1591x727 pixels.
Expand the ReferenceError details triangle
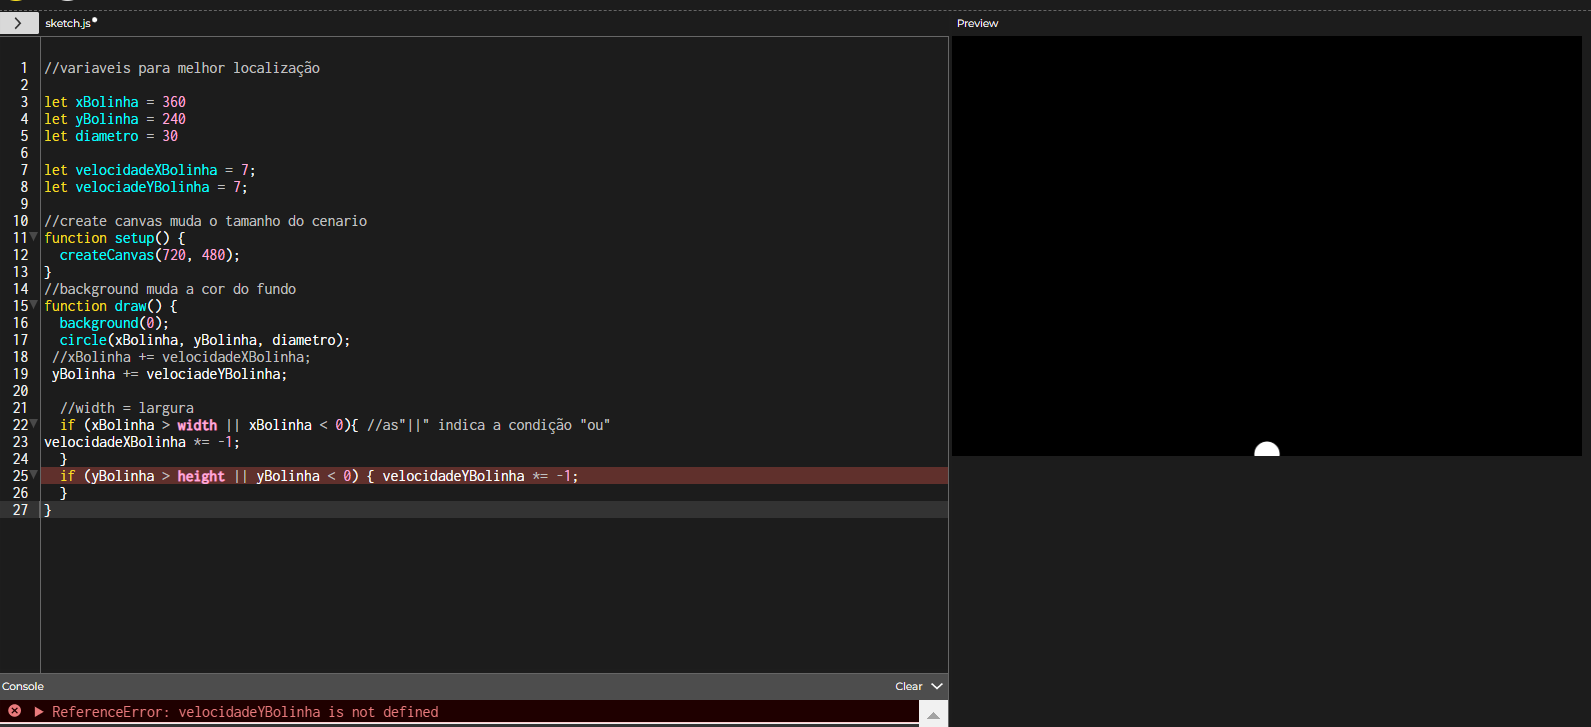click(39, 712)
